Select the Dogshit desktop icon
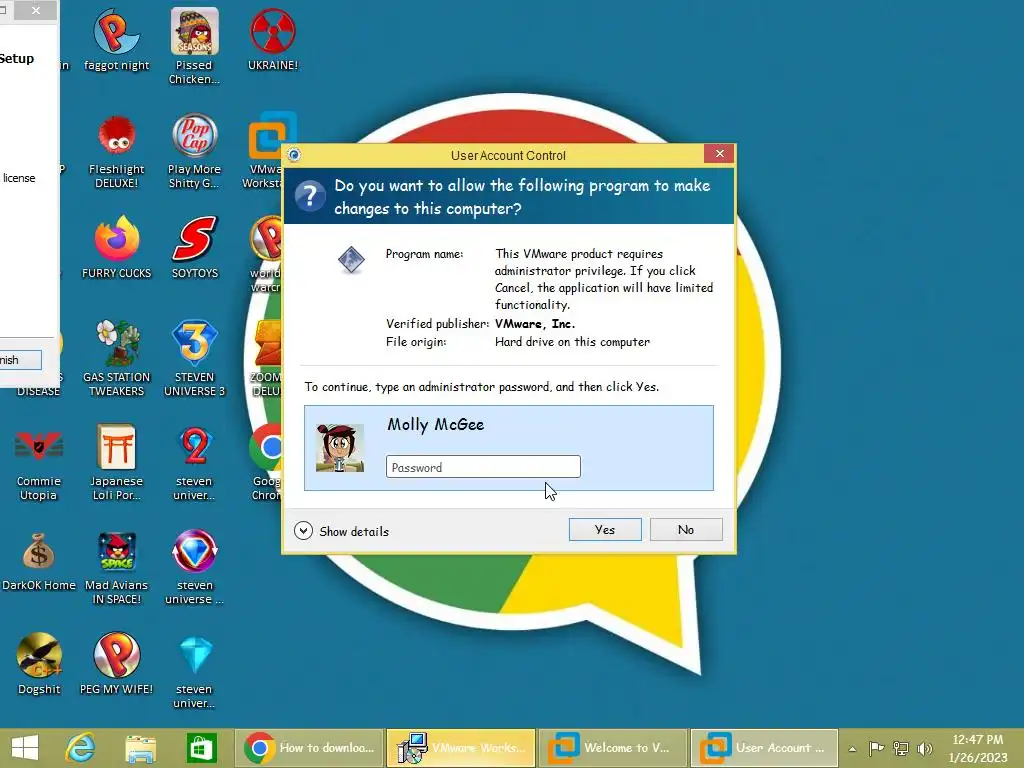This screenshot has width=1024, height=768. 39,664
